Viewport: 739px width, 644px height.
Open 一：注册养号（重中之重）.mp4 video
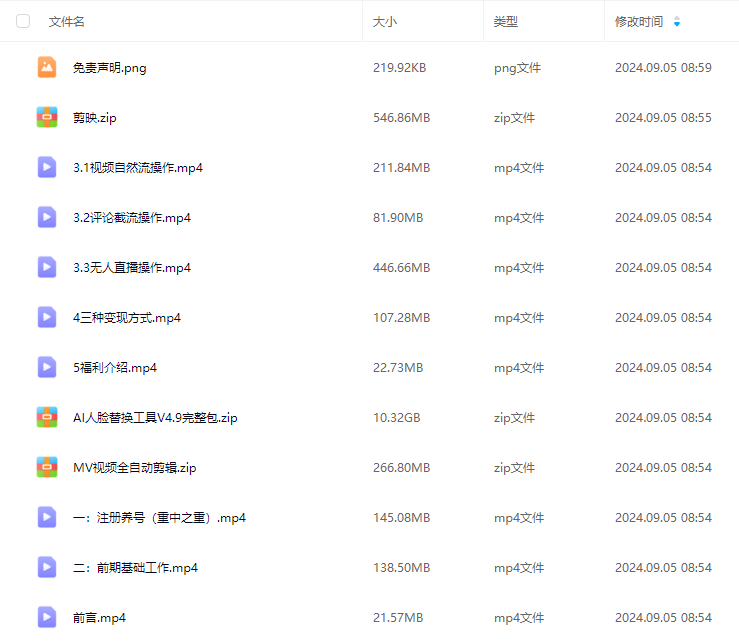tap(159, 517)
